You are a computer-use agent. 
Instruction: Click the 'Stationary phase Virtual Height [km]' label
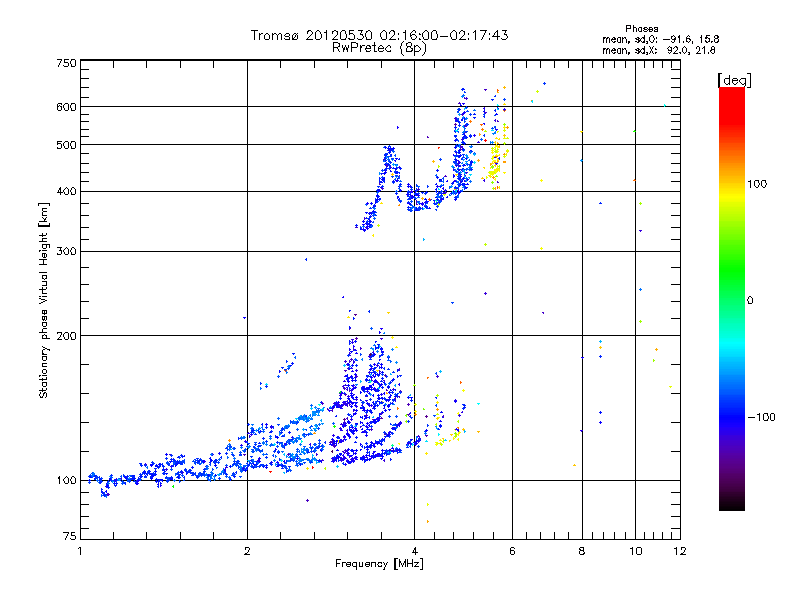tap(44, 300)
